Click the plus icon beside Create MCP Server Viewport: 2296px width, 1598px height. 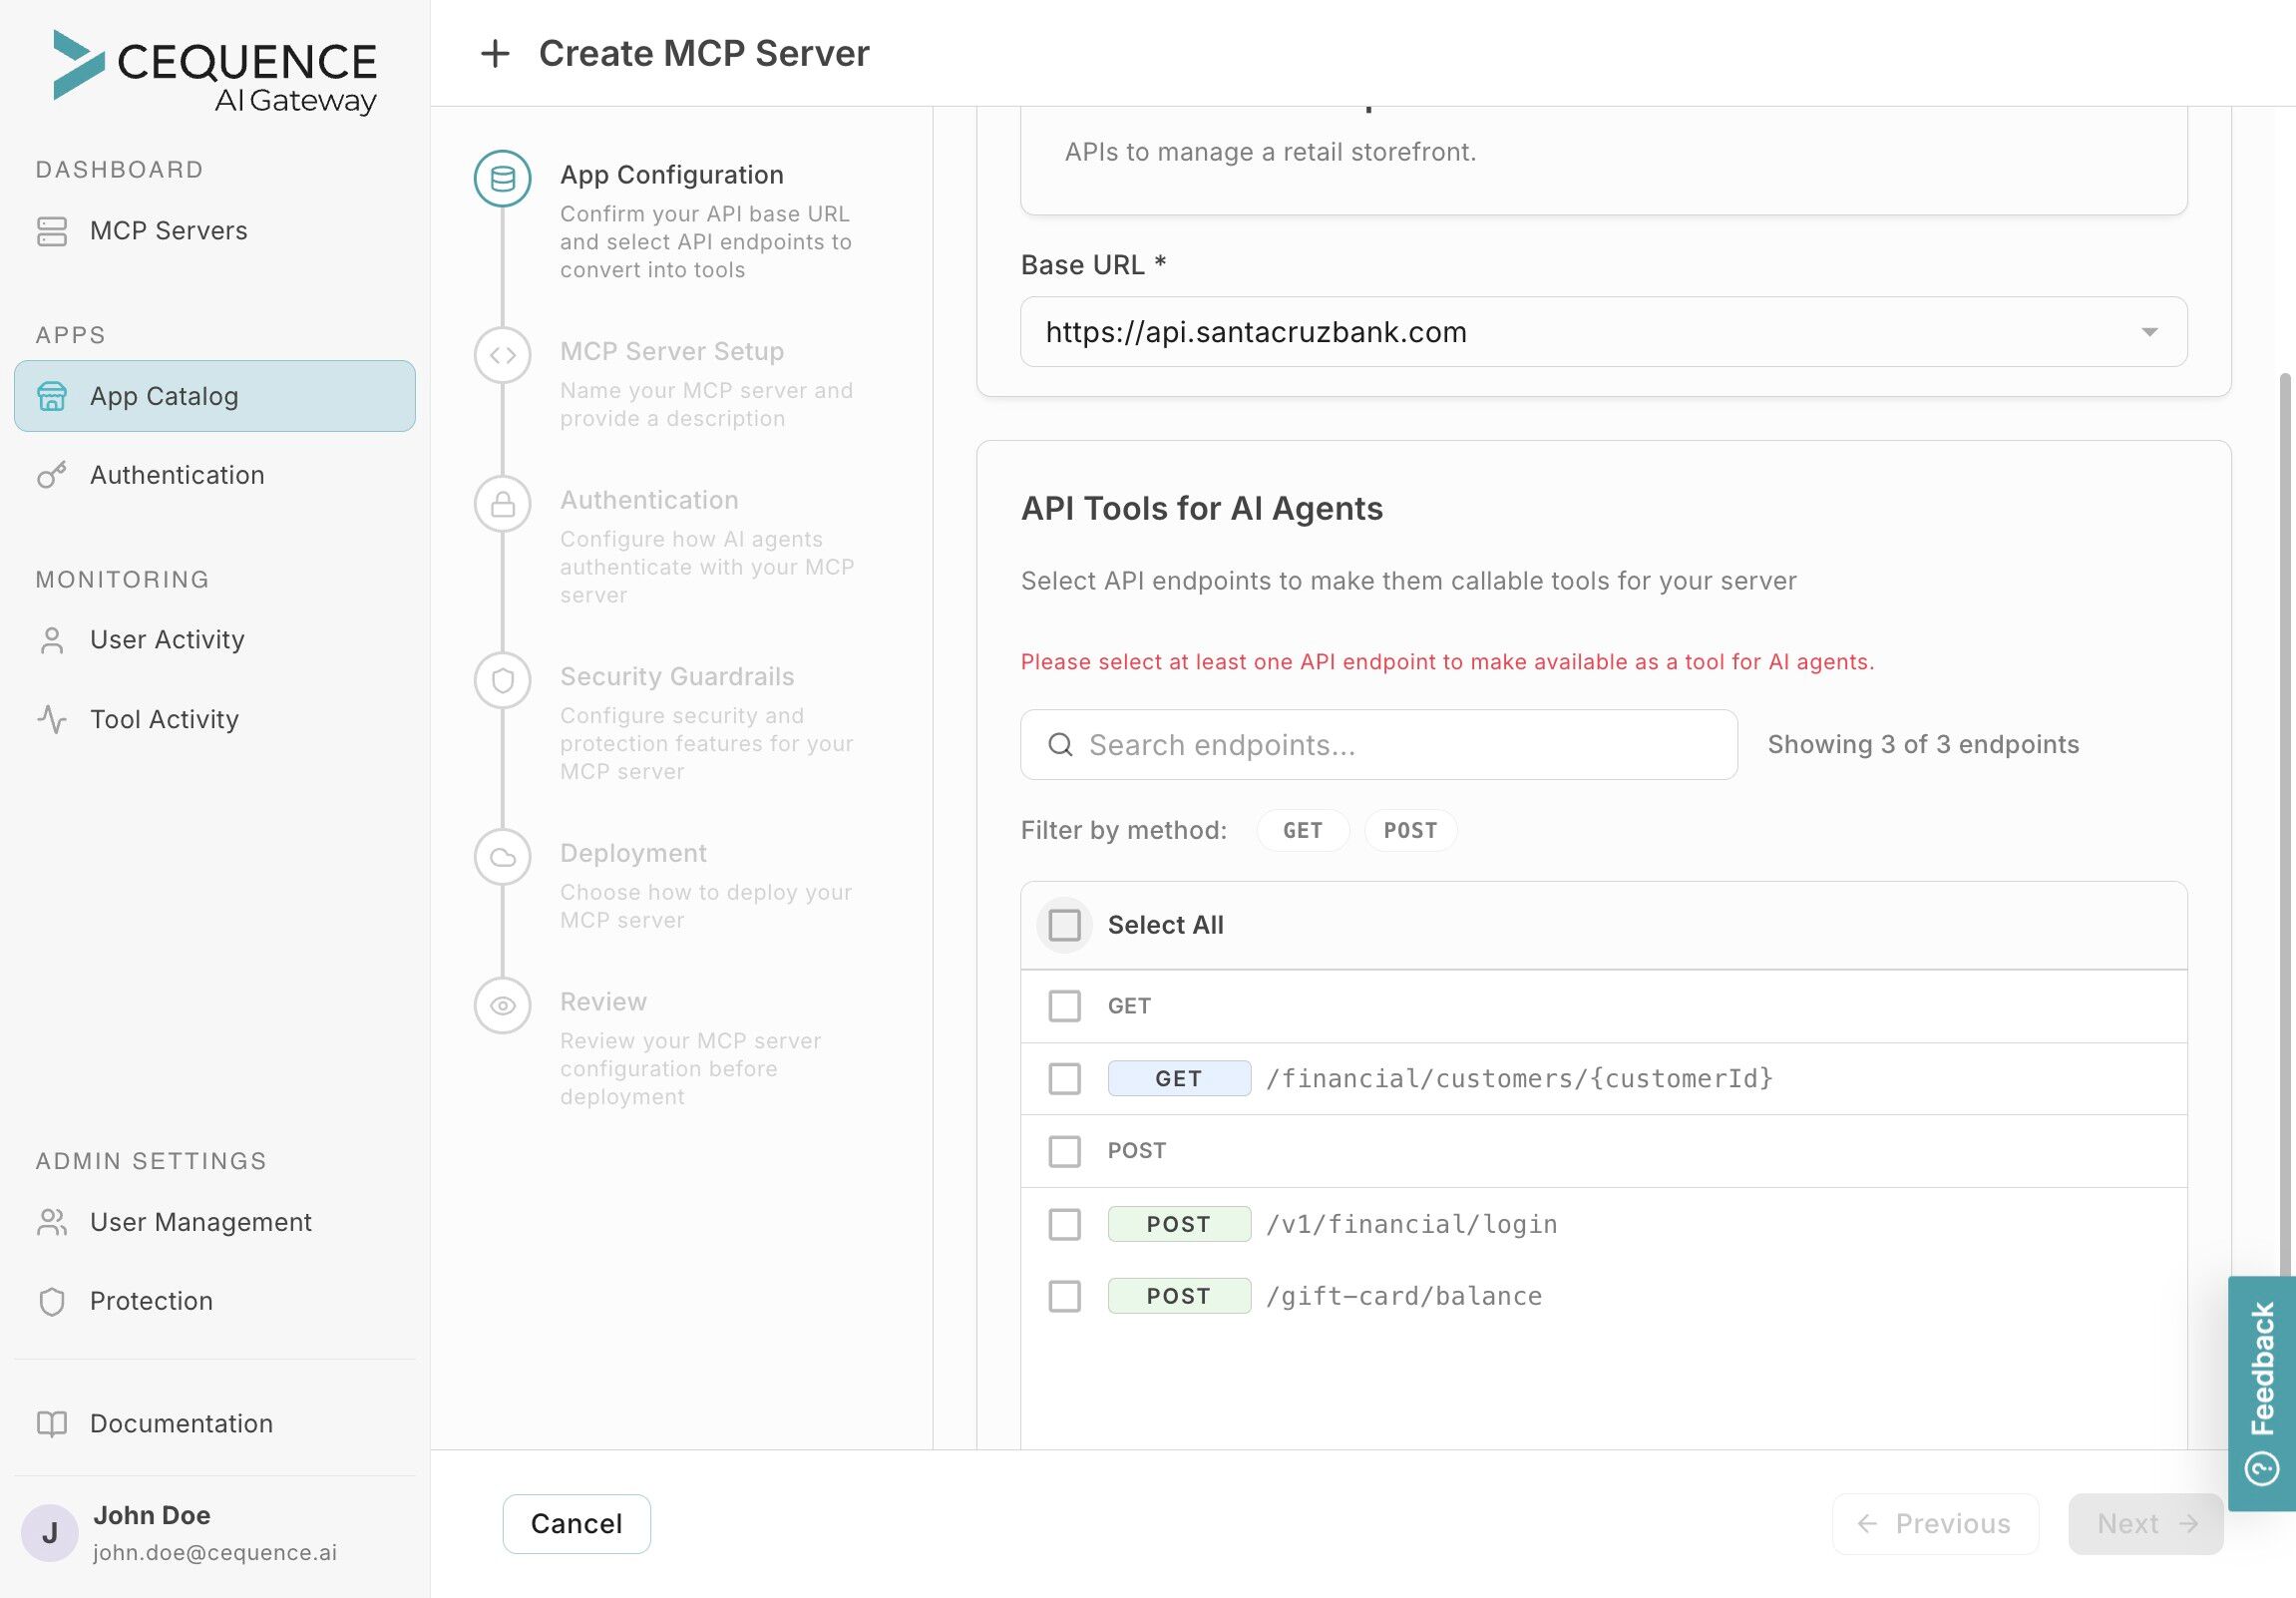(495, 54)
